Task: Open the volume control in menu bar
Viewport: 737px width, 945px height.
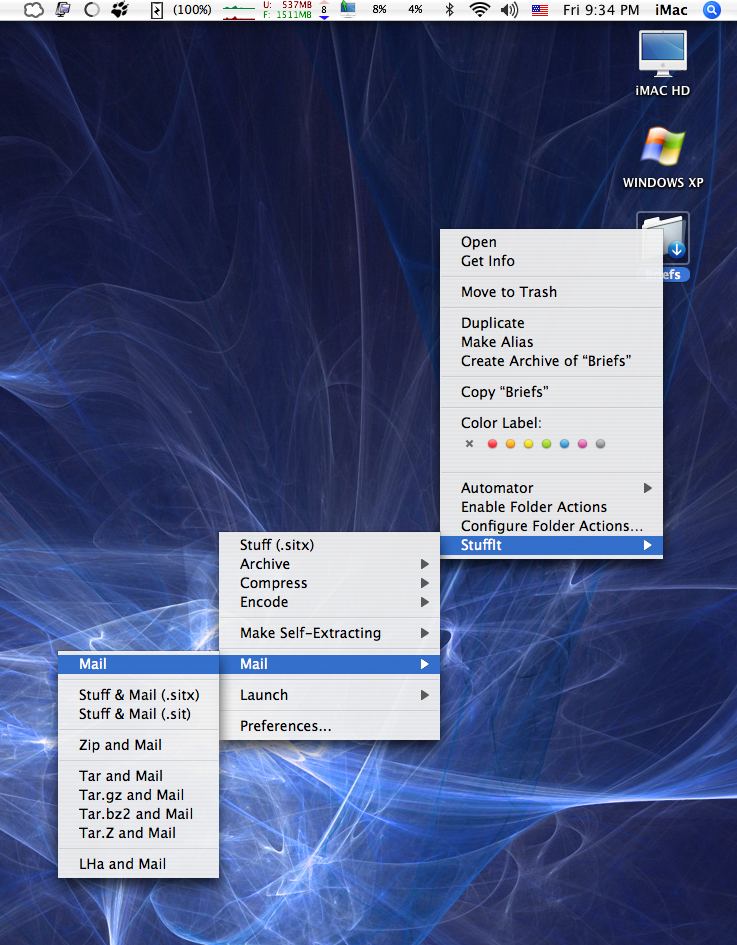Action: pos(509,10)
